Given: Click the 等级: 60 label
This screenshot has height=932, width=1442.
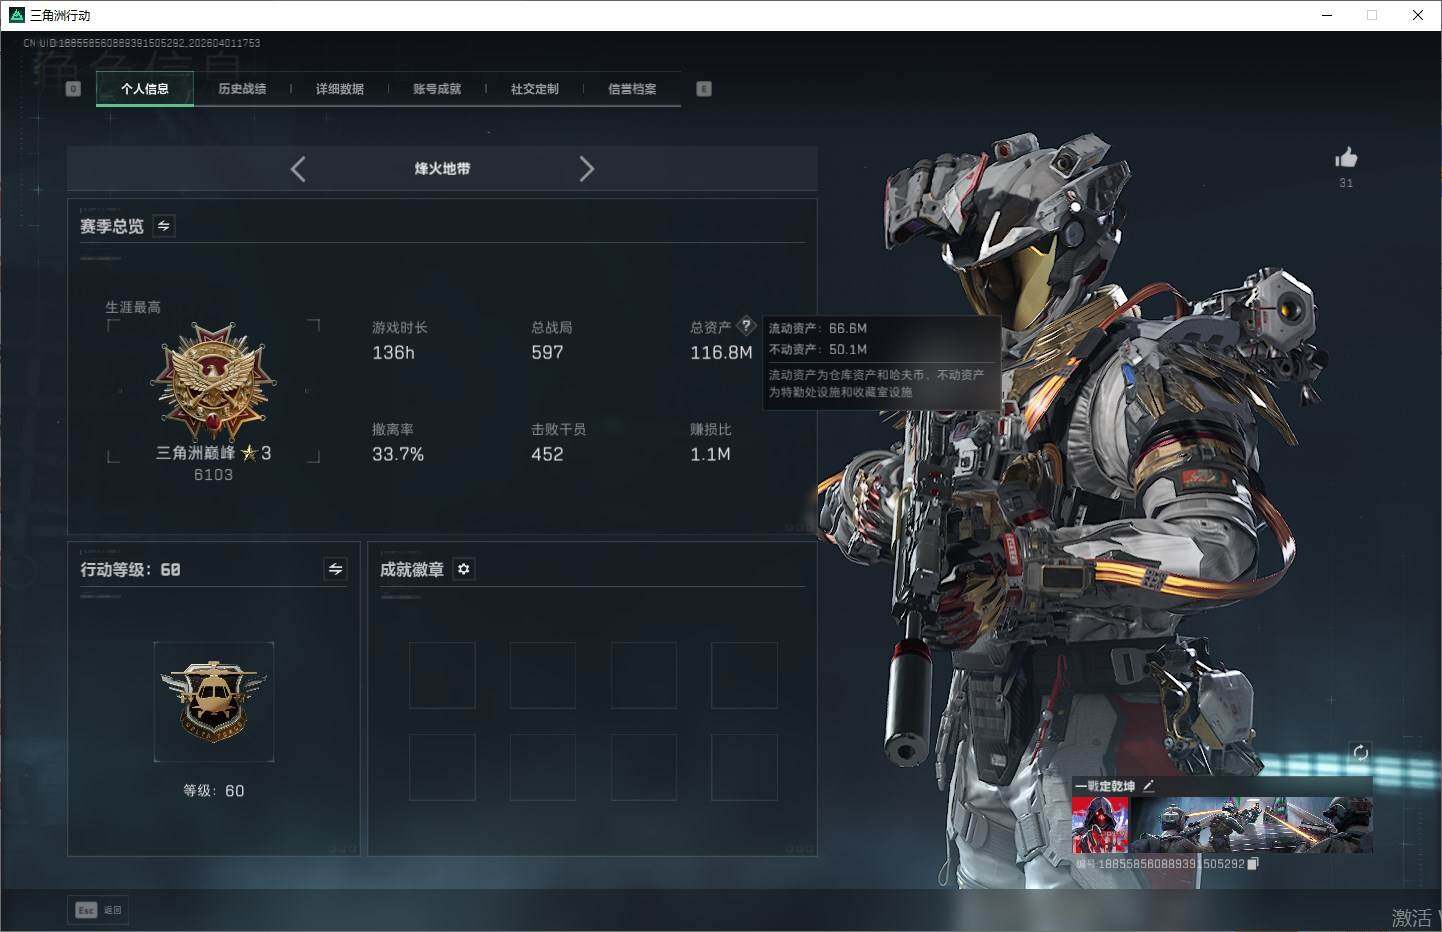Looking at the screenshot, I should point(213,791).
